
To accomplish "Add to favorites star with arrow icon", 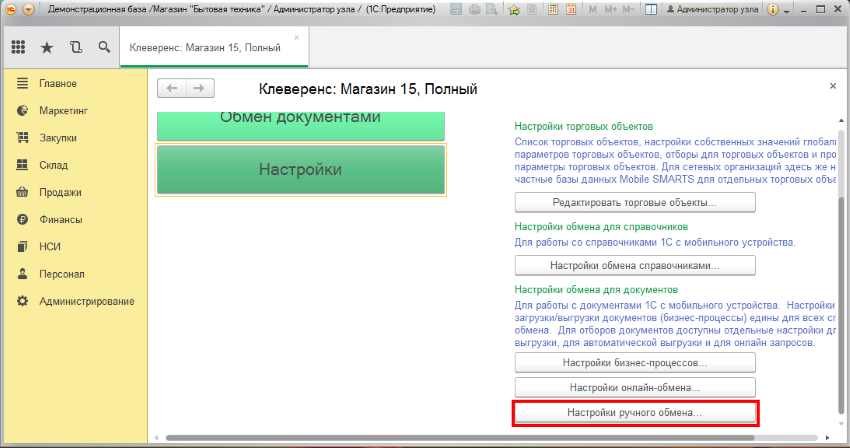I will click(514, 9).
